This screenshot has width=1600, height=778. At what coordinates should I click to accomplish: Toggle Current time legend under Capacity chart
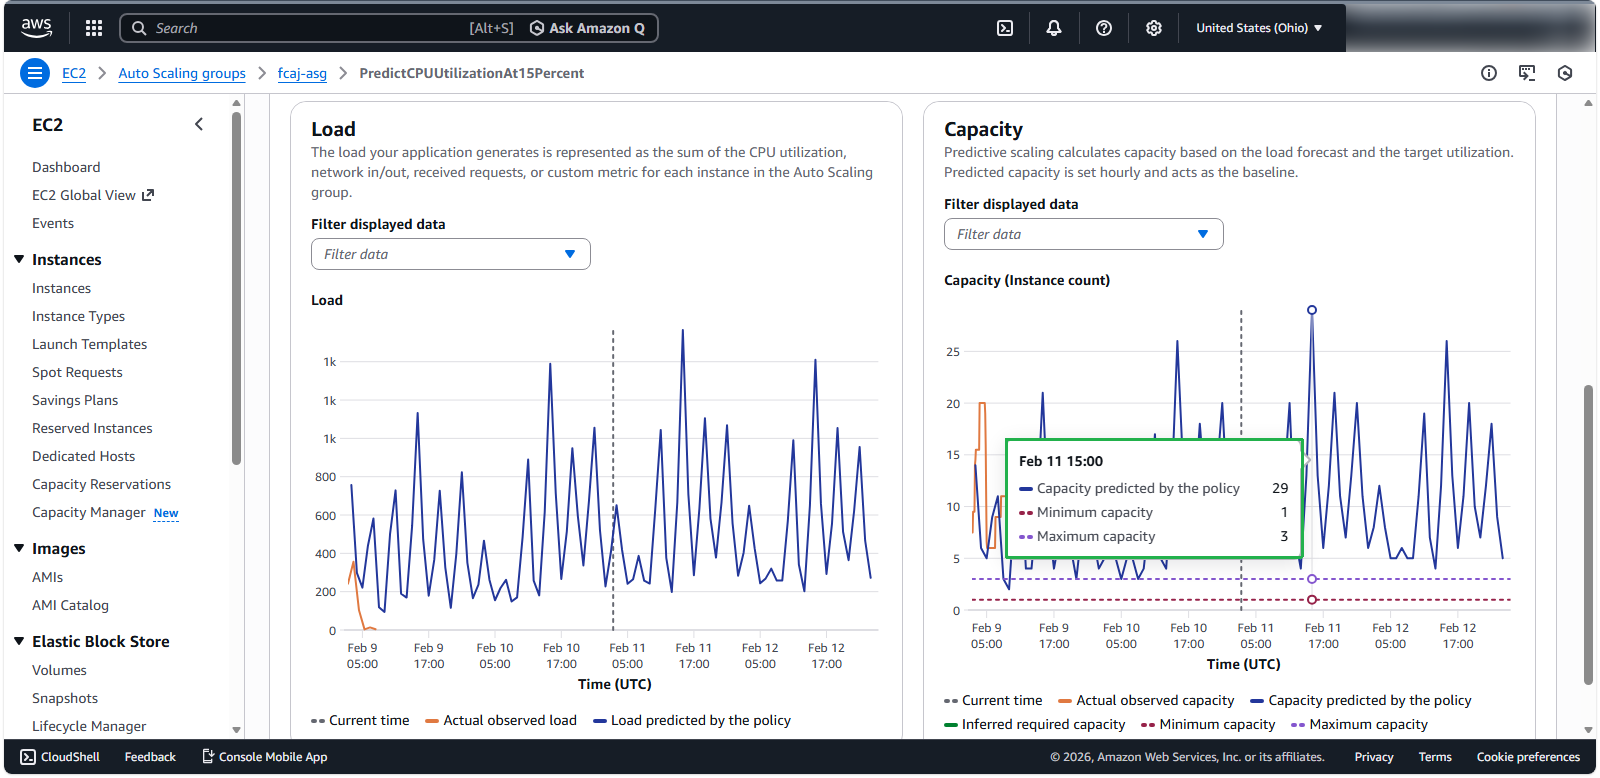pos(993,700)
